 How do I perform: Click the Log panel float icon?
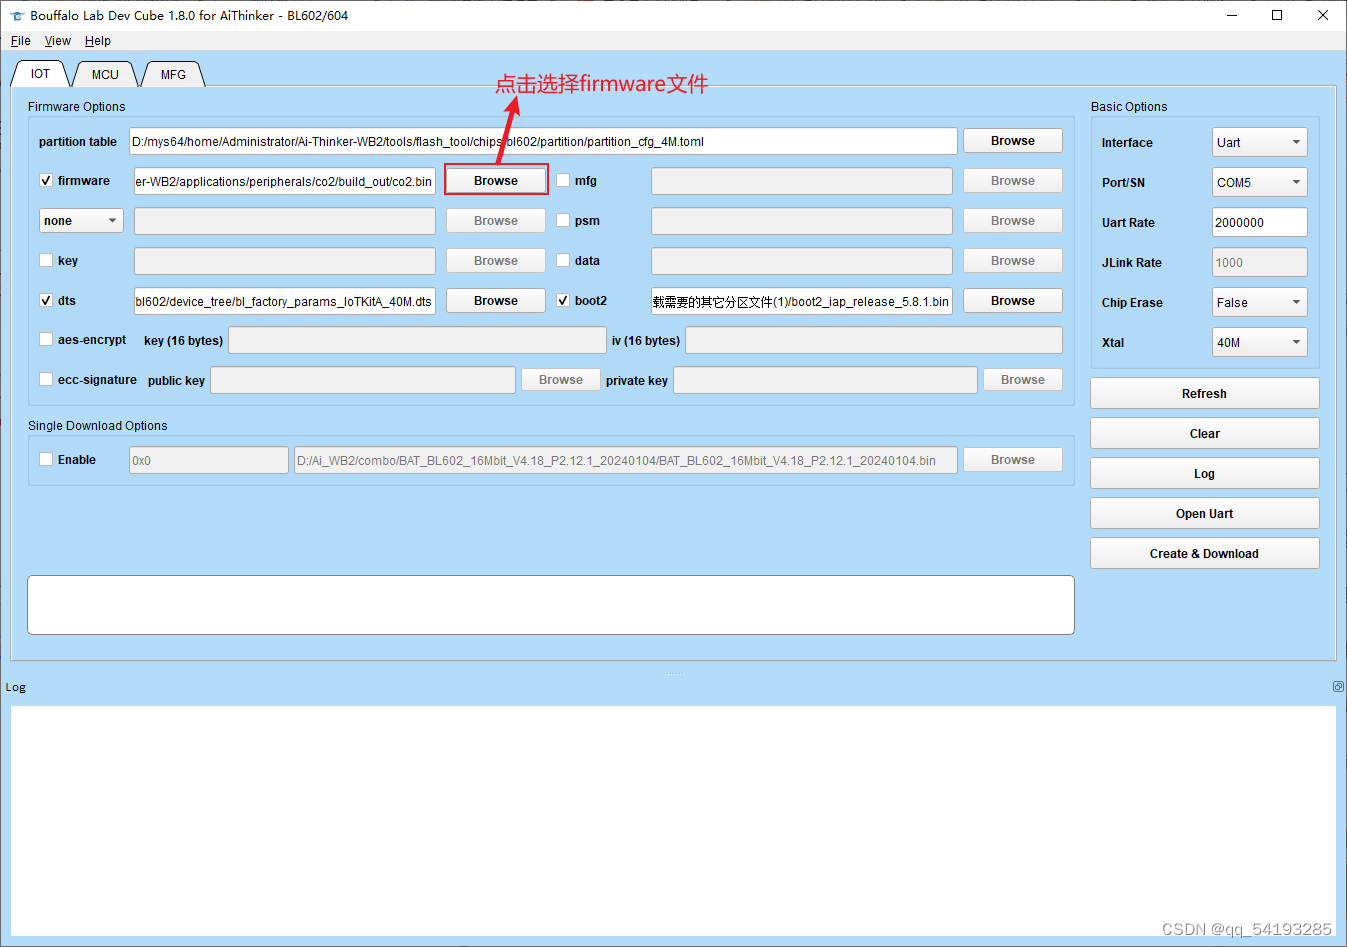[1338, 686]
